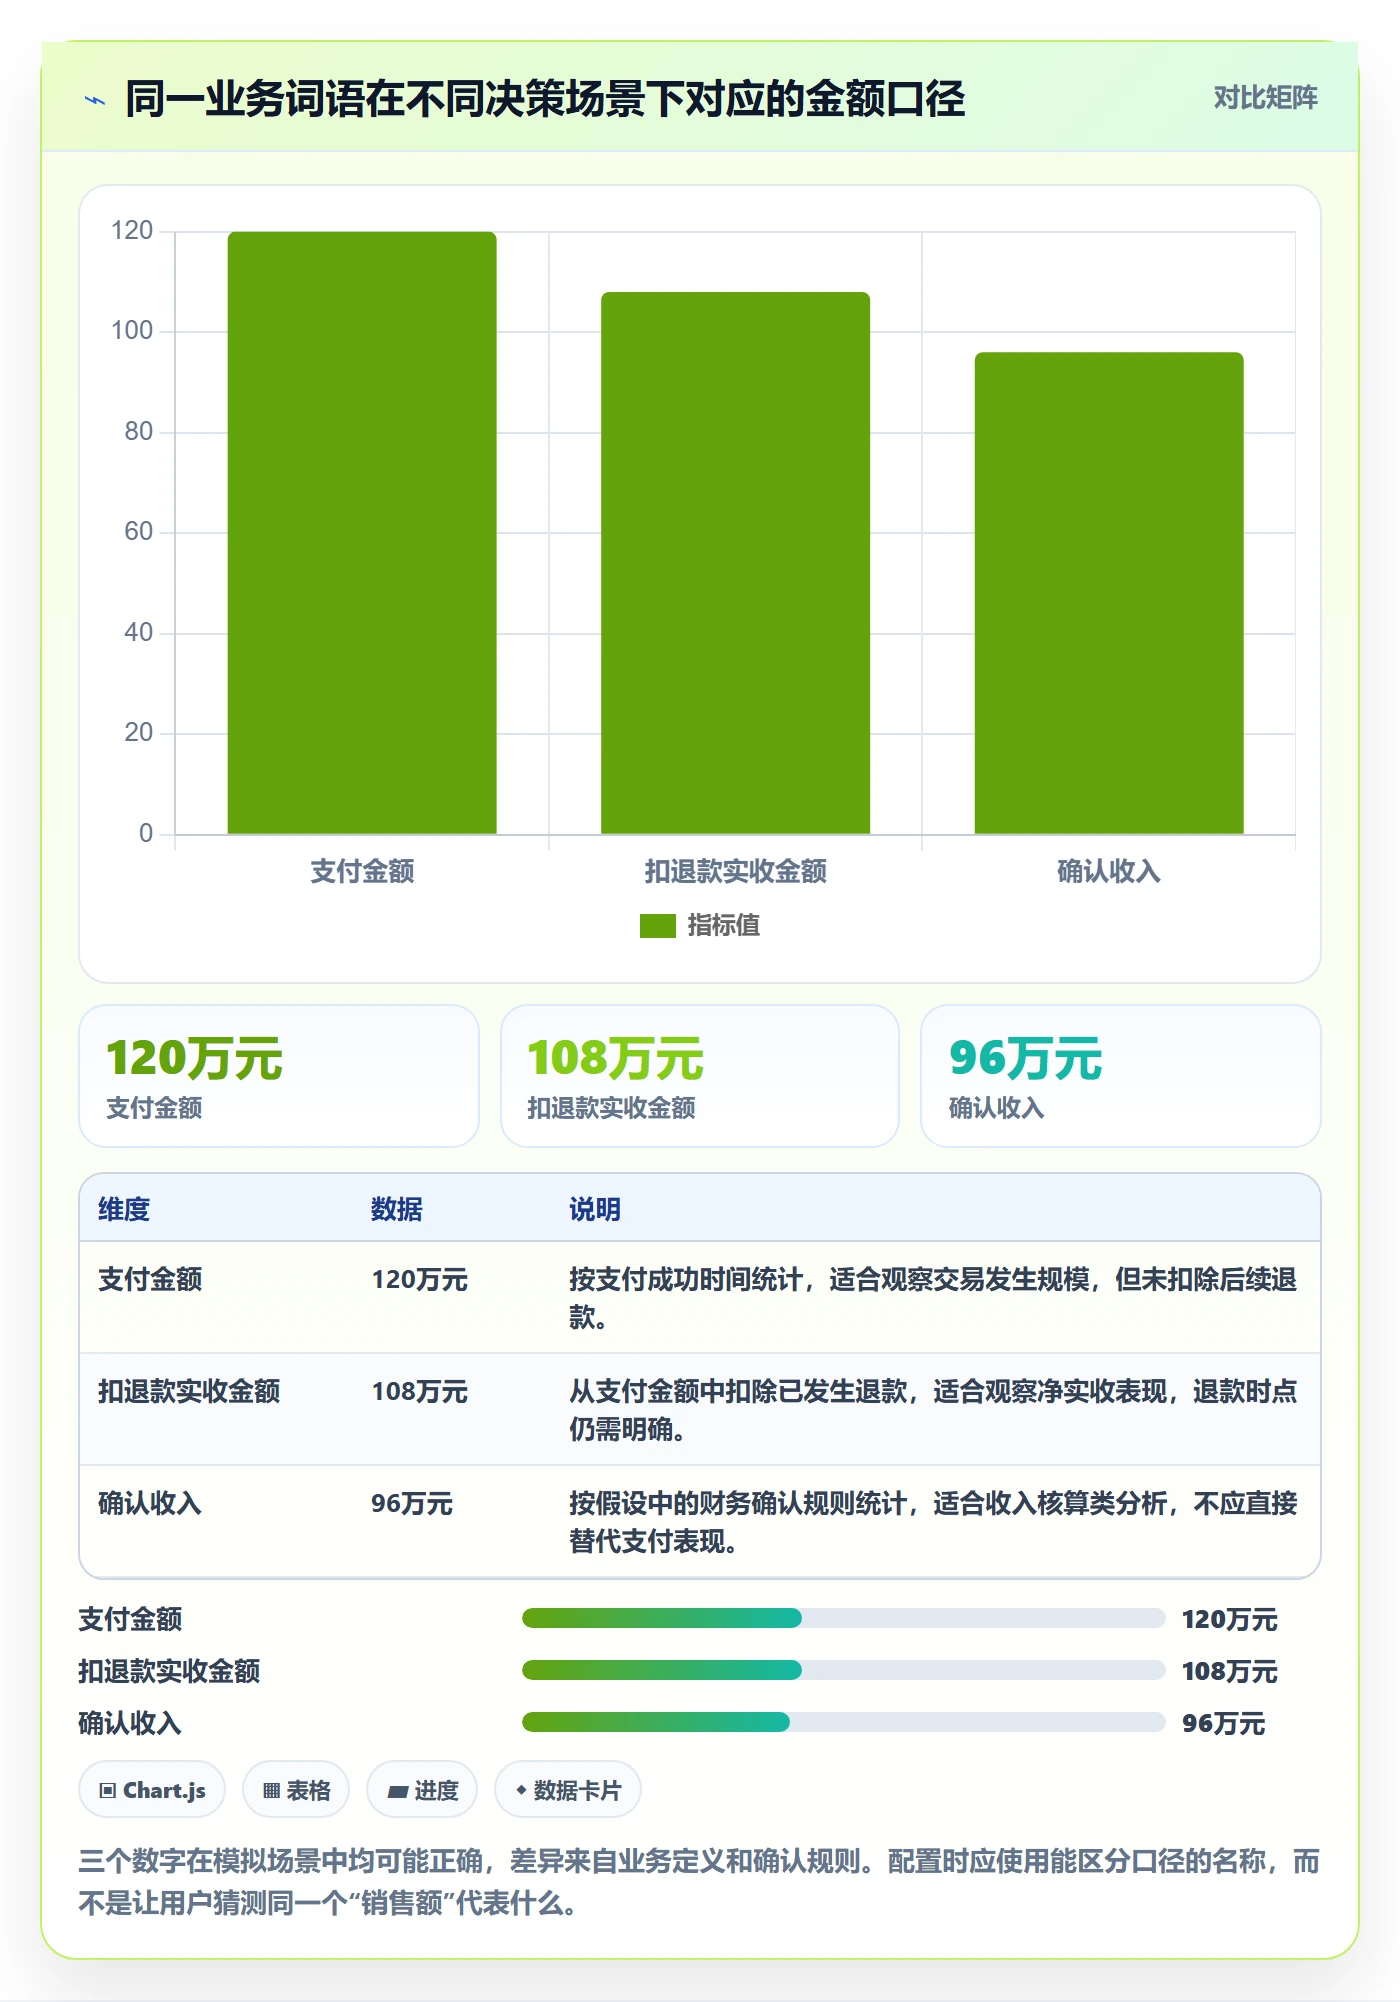Click the 60 y-axis tick label
This screenshot has width=1400, height=2002.
139,532
